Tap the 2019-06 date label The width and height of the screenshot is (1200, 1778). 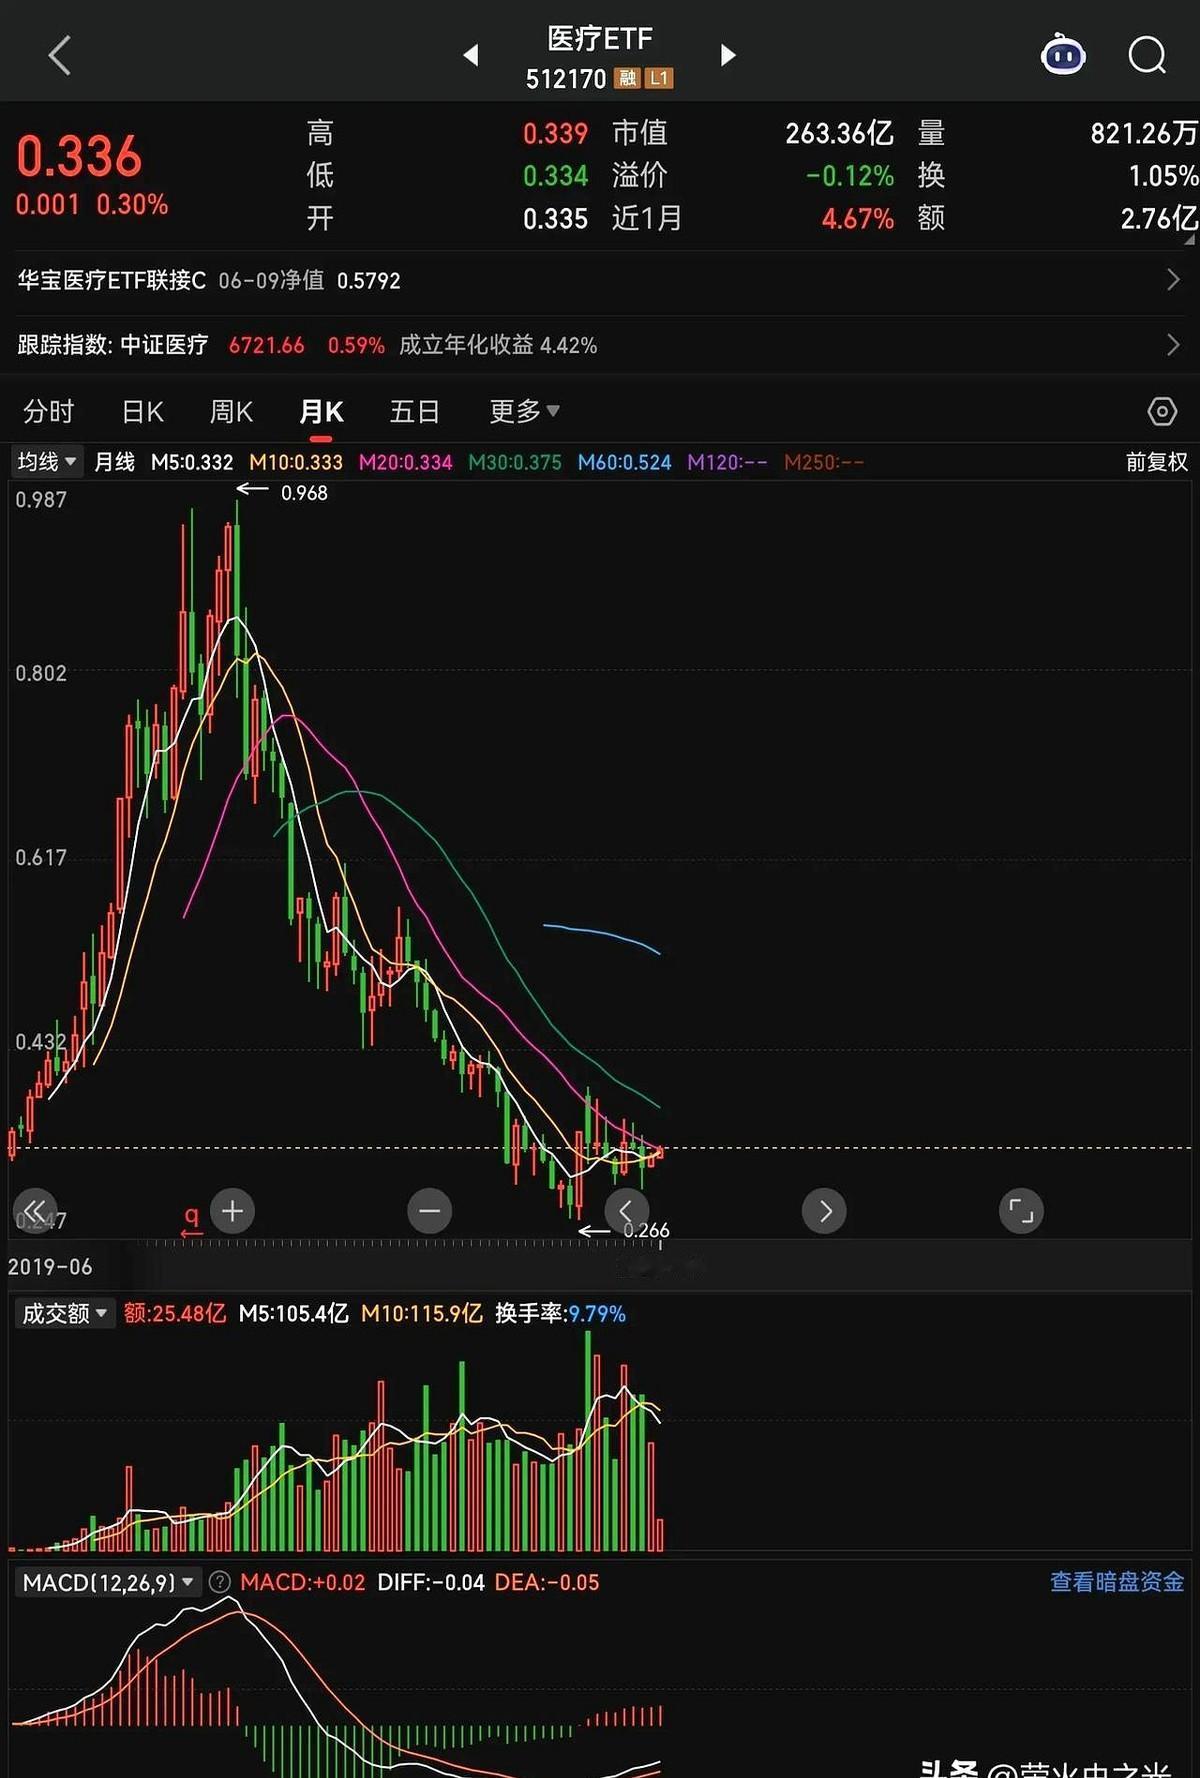point(50,1267)
